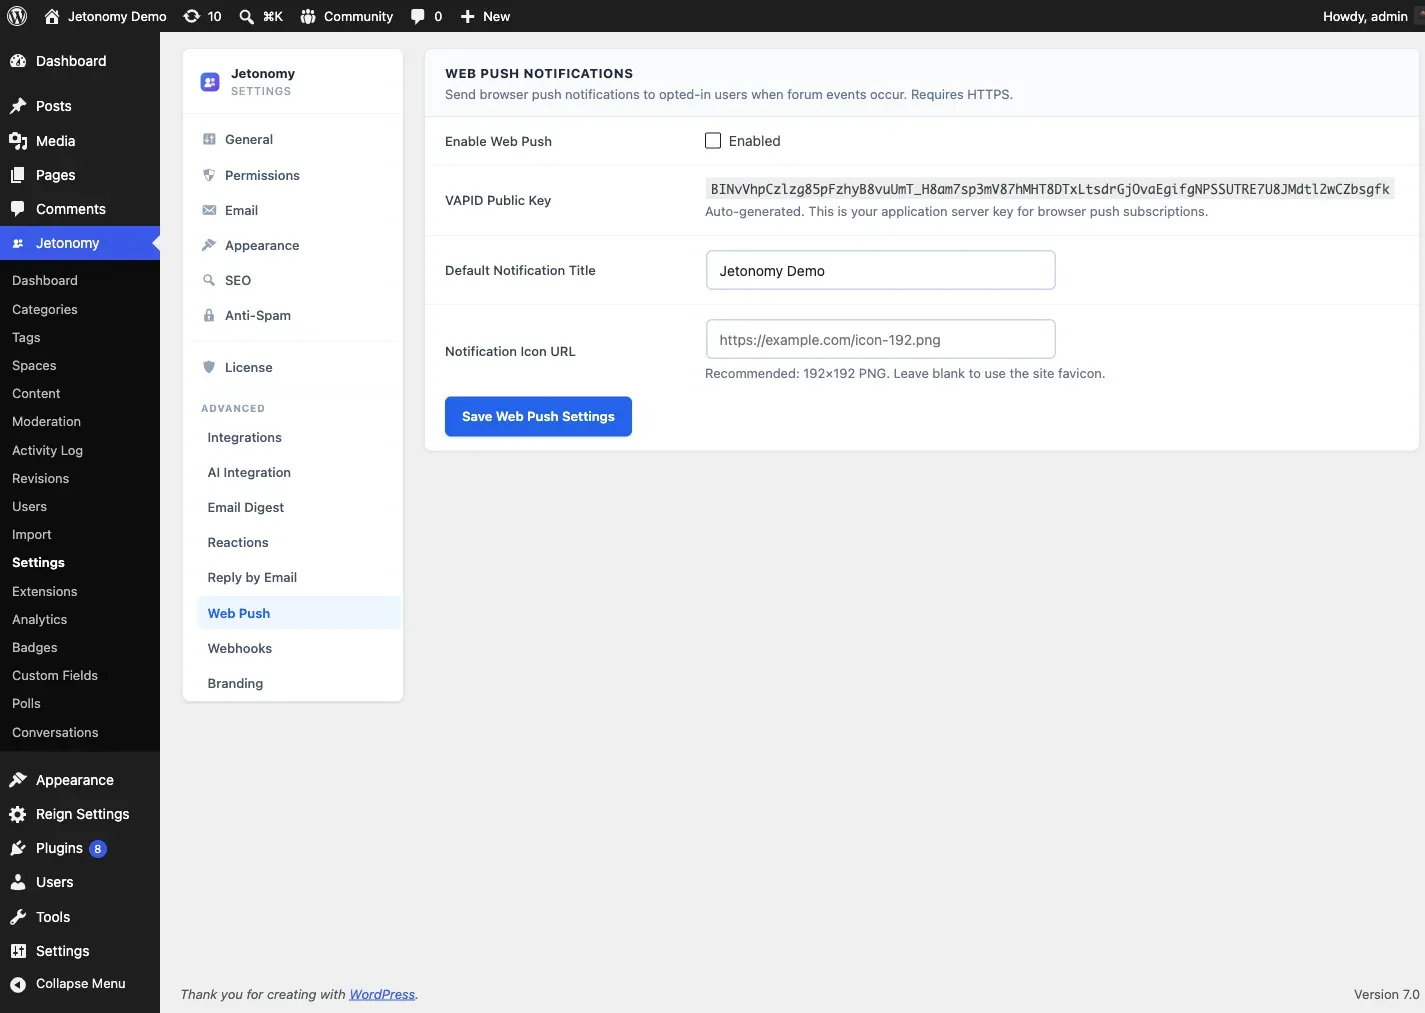The width and height of the screenshot is (1425, 1013).
Task: Open the site home icon for Jetonomy Demo
Action: (x=52, y=16)
